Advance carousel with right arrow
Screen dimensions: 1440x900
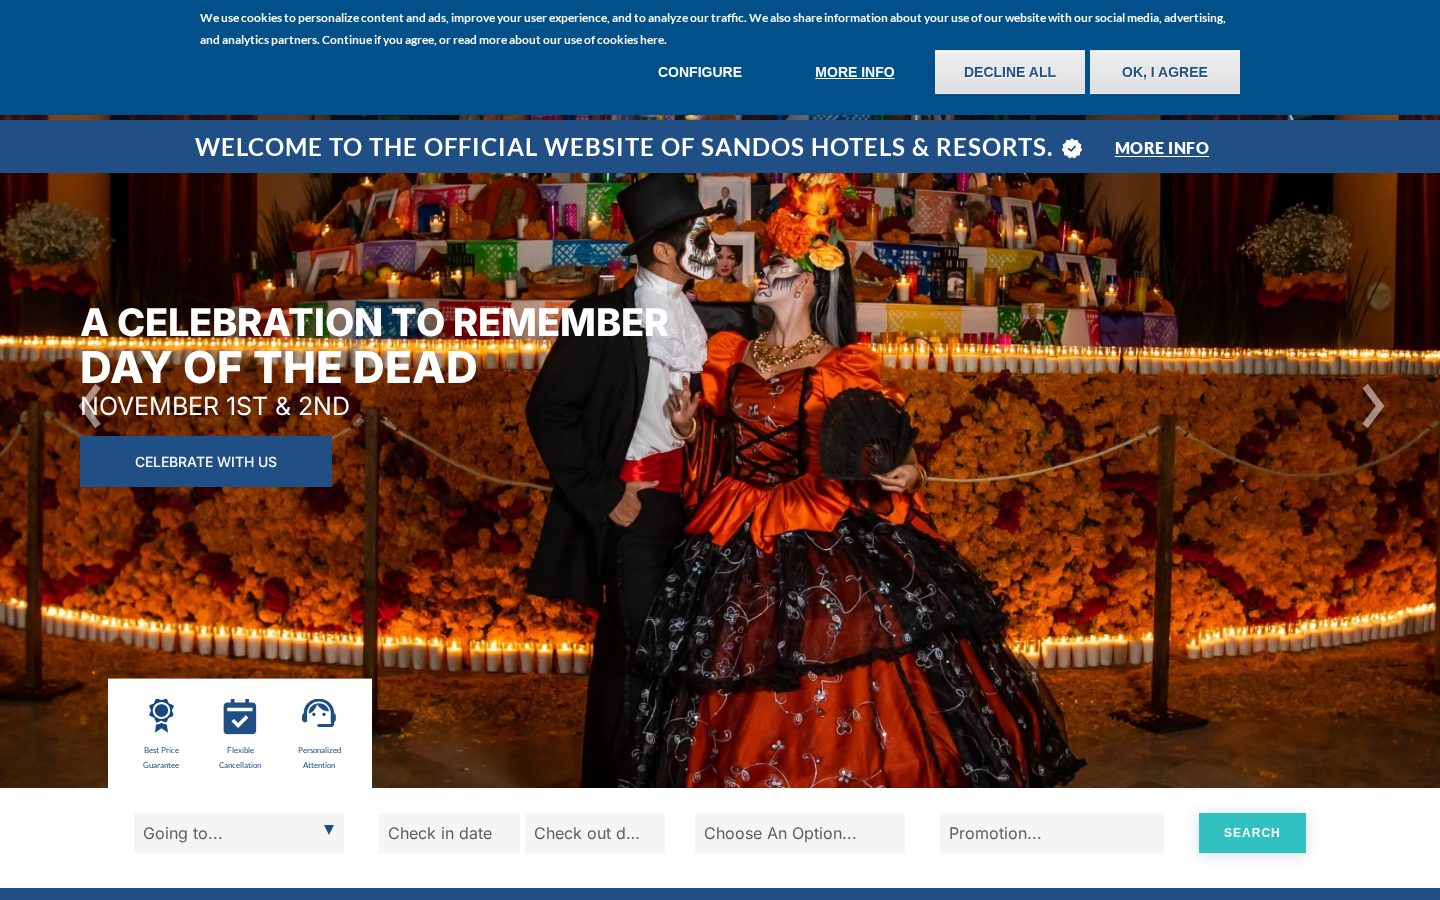pos(1373,406)
